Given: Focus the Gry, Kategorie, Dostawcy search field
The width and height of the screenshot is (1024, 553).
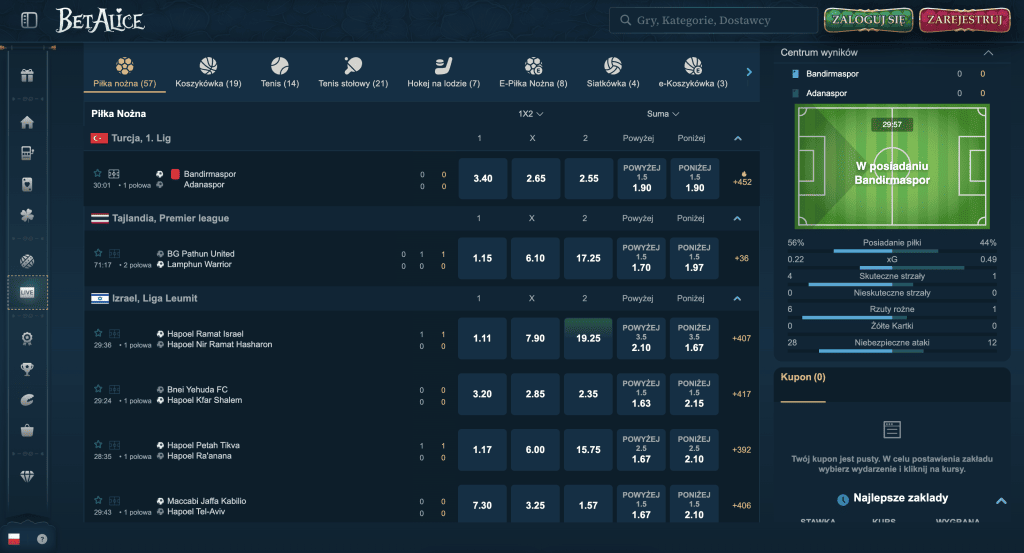Looking at the screenshot, I should tap(713, 20).
